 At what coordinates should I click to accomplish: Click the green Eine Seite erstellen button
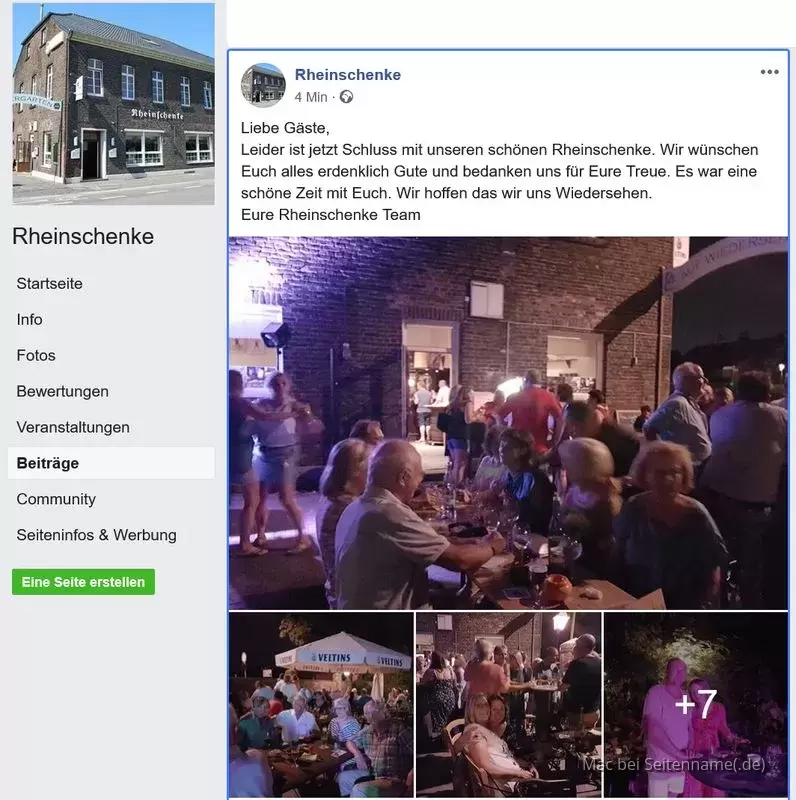[x=83, y=582]
